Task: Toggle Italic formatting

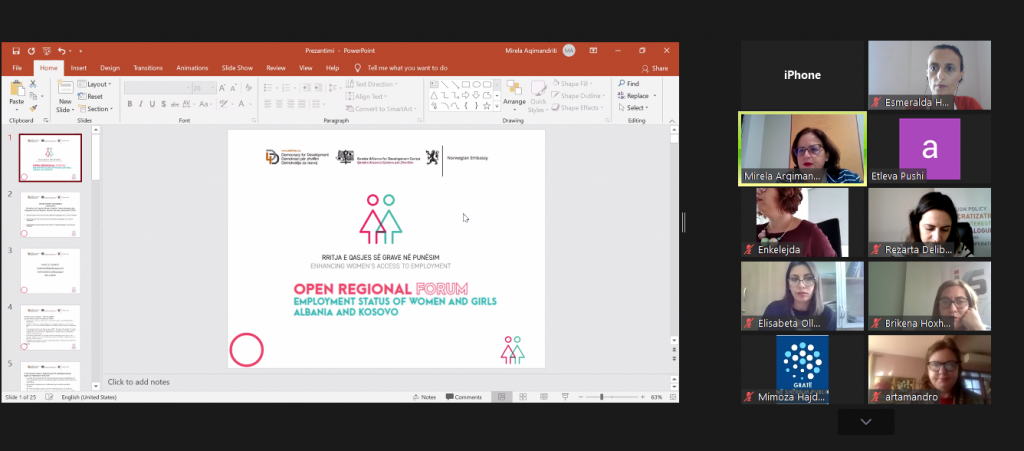Action: pyautogui.click(x=141, y=104)
